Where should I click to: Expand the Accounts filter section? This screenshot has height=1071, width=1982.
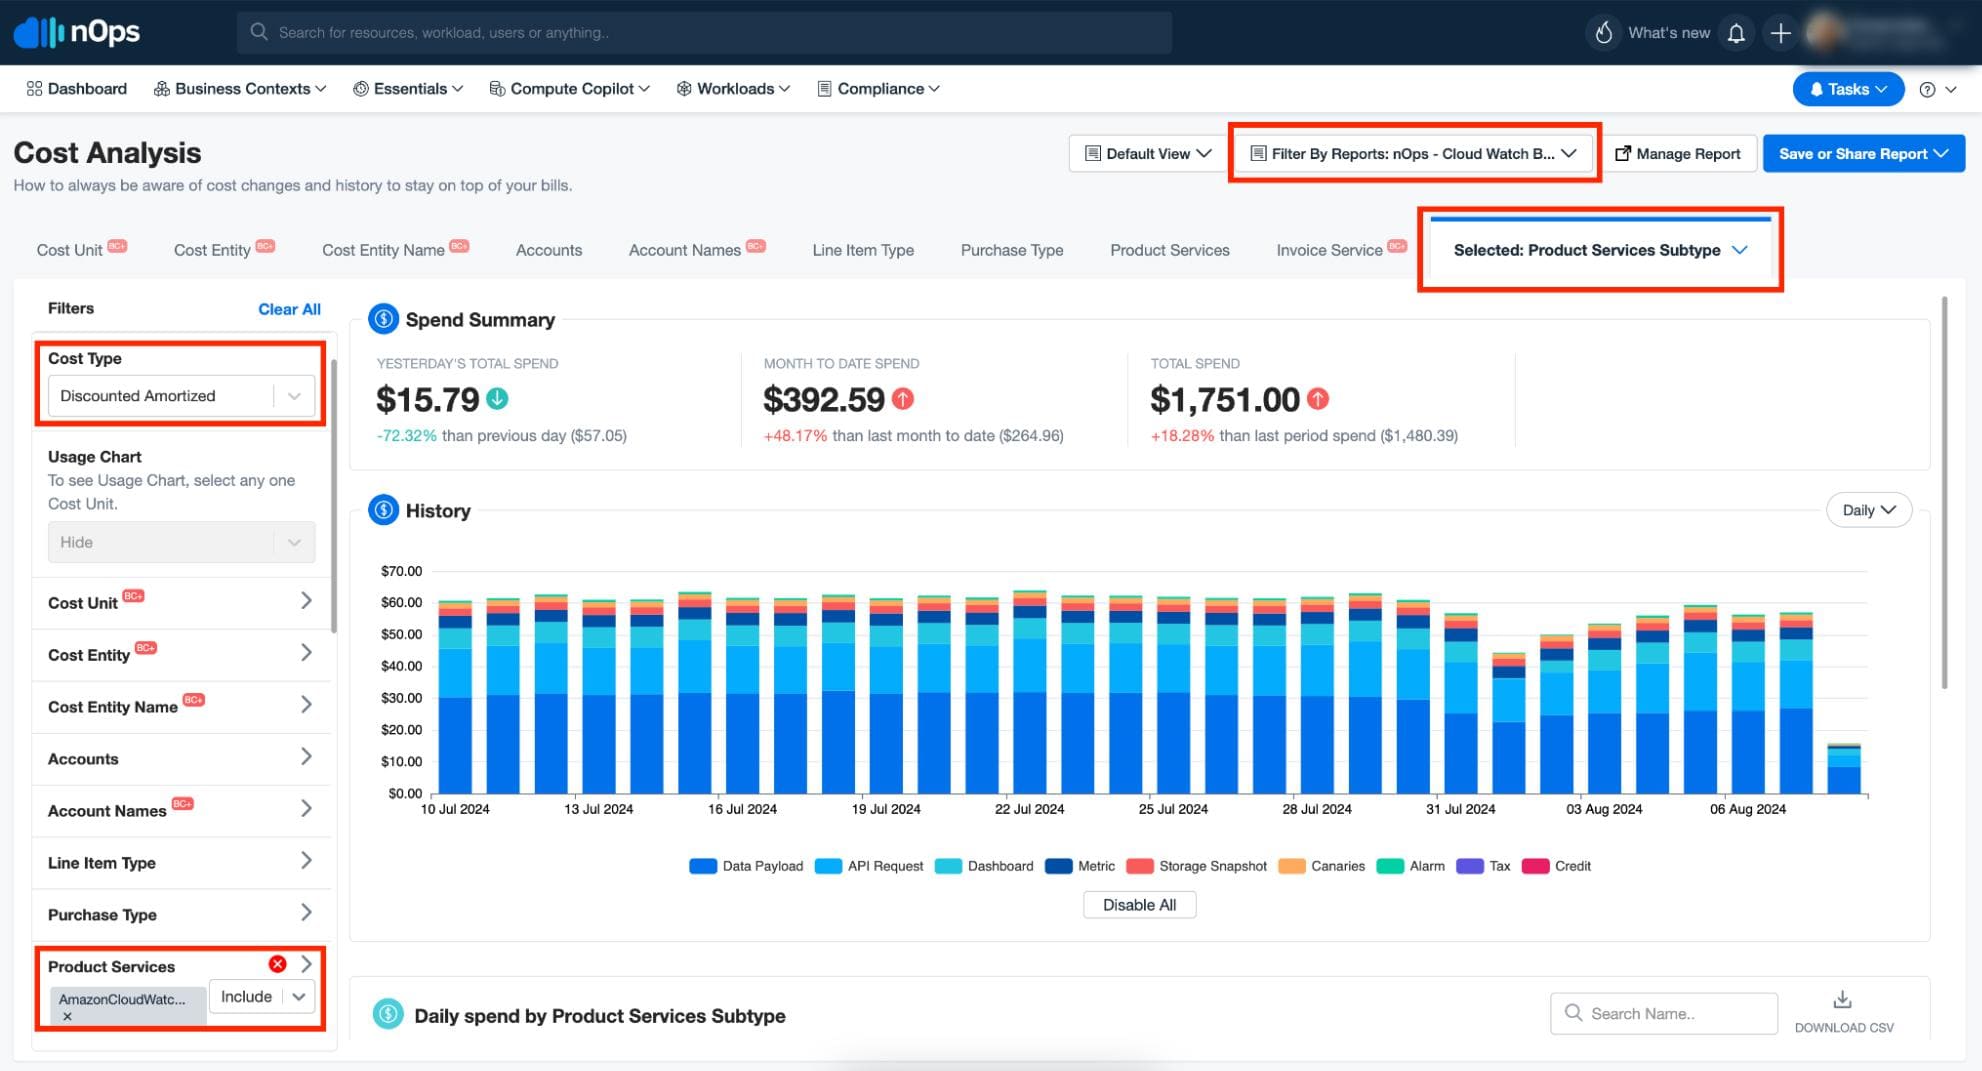[181, 758]
